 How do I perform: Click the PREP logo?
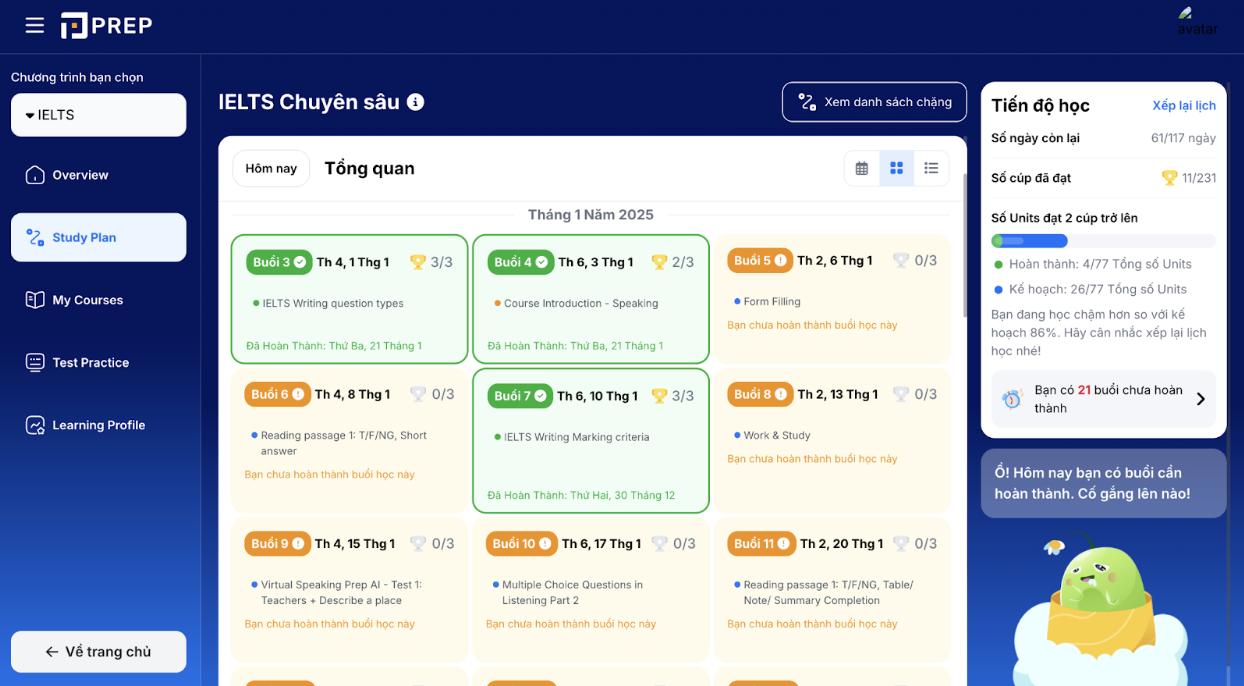click(106, 25)
